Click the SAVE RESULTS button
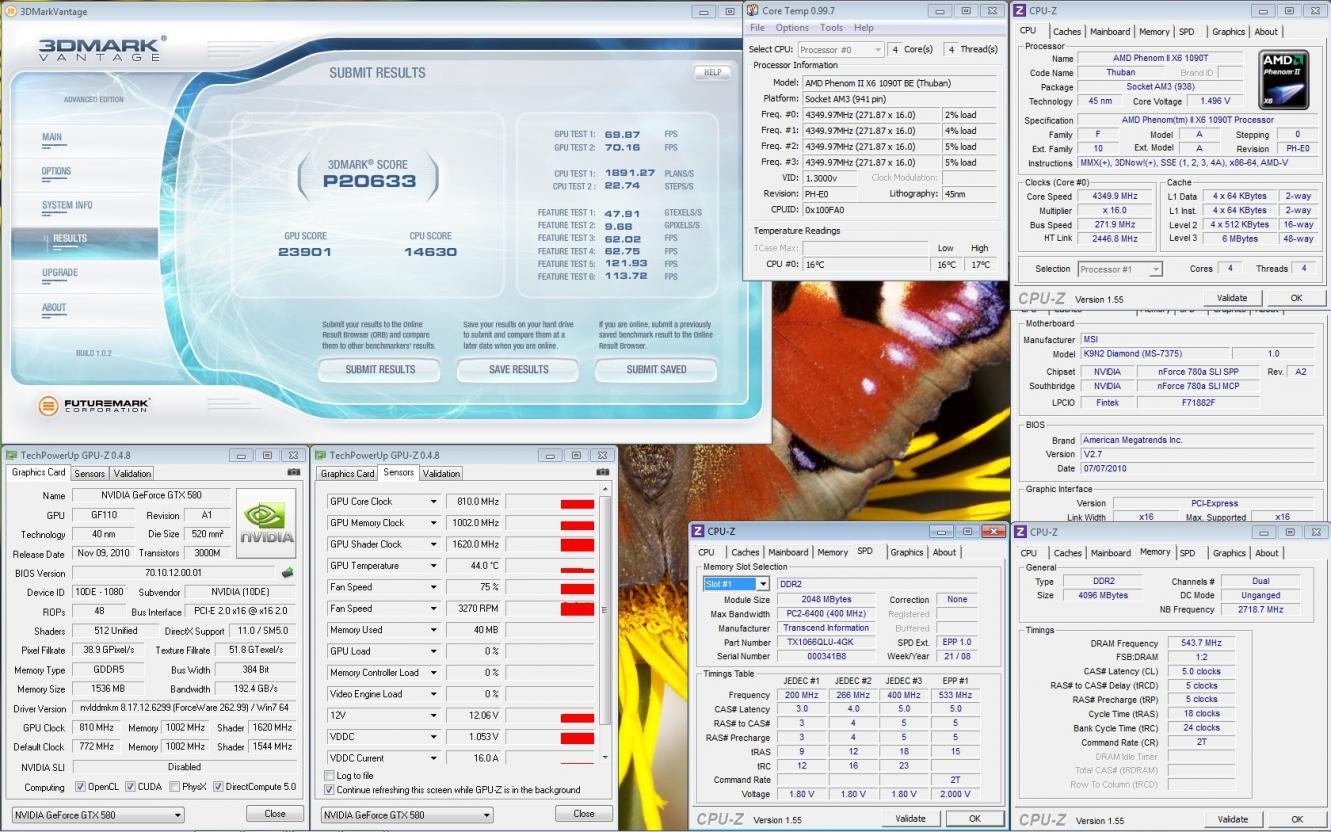This screenshot has width=1331, height=832. click(519, 369)
